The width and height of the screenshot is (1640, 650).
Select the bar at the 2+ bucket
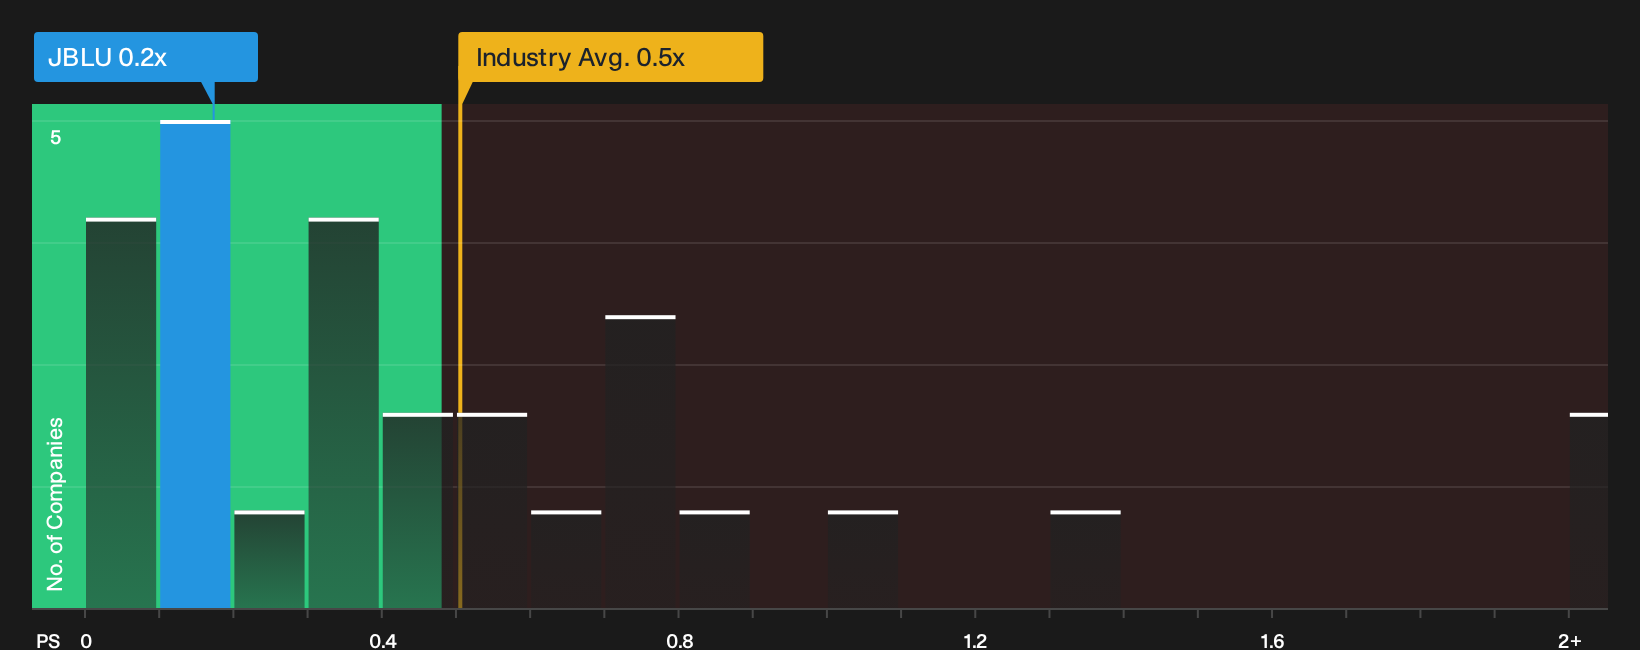(x=1589, y=511)
